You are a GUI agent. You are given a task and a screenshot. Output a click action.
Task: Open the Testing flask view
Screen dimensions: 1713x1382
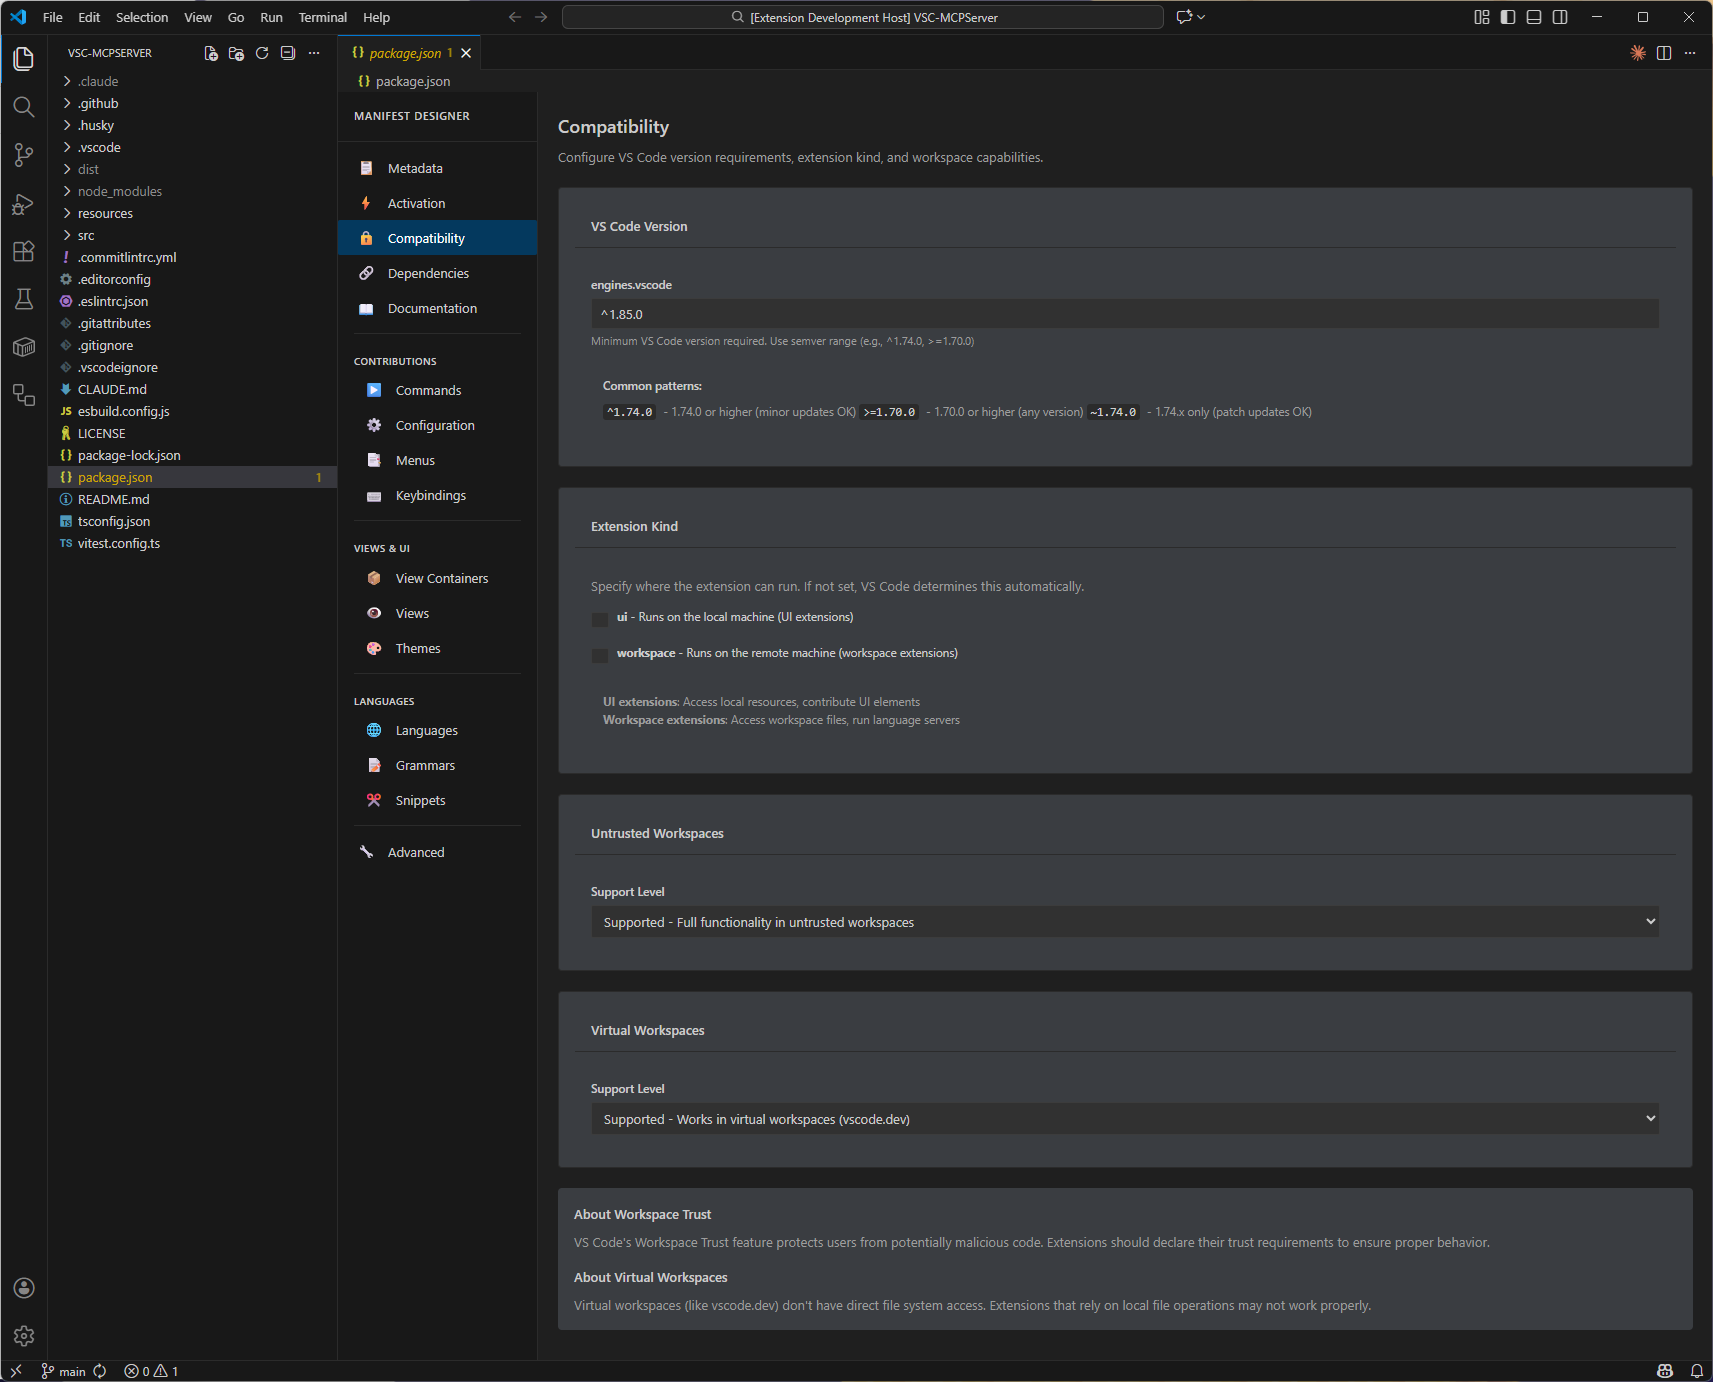point(24,299)
